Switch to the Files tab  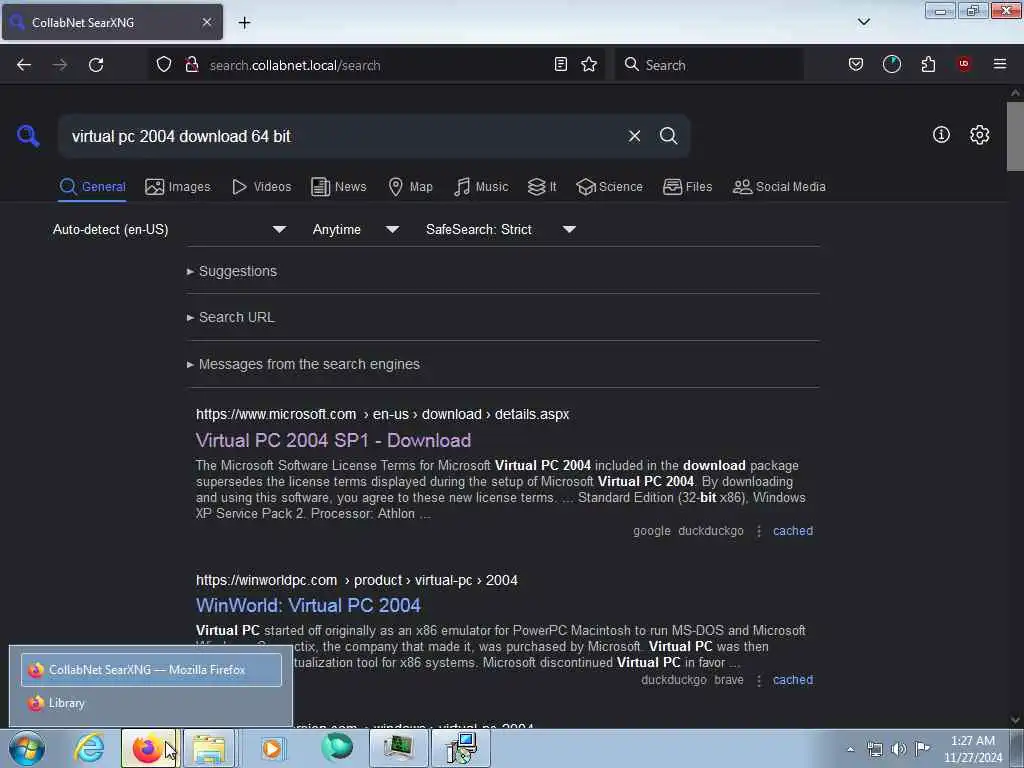point(687,187)
